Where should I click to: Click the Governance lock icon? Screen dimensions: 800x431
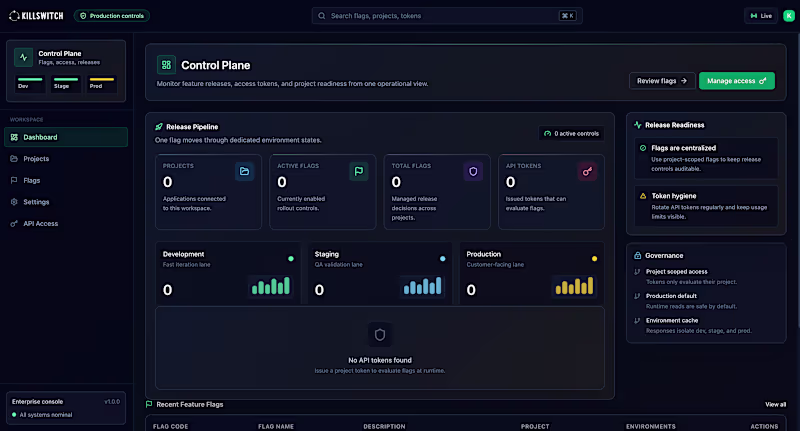[x=638, y=256]
